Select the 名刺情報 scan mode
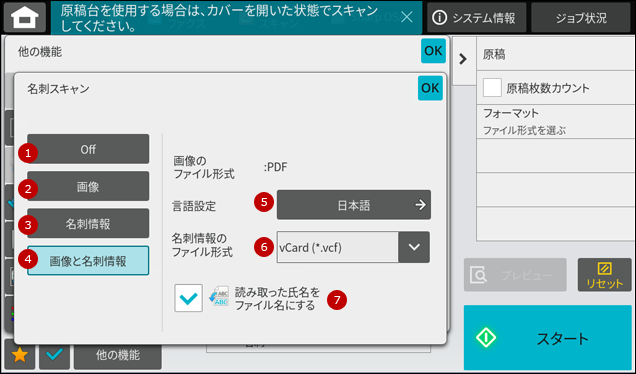Screen dimensions: 636x374 point(88,224)
